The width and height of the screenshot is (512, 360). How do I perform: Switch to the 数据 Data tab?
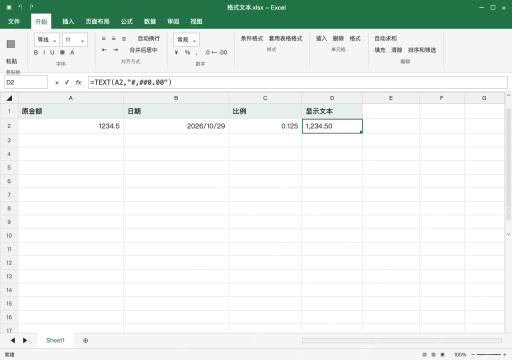(x=150, y=21)
